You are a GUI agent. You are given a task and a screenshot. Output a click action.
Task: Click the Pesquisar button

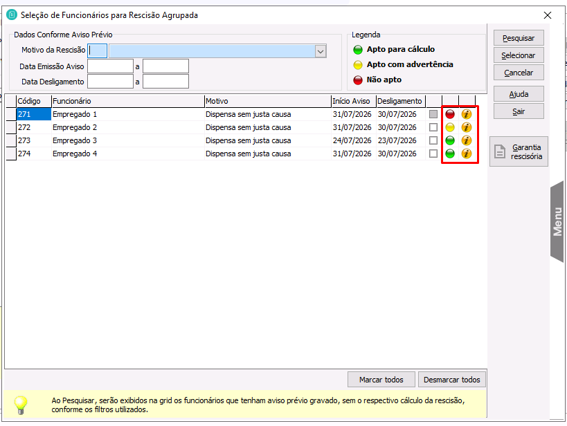tap(519, 38)
